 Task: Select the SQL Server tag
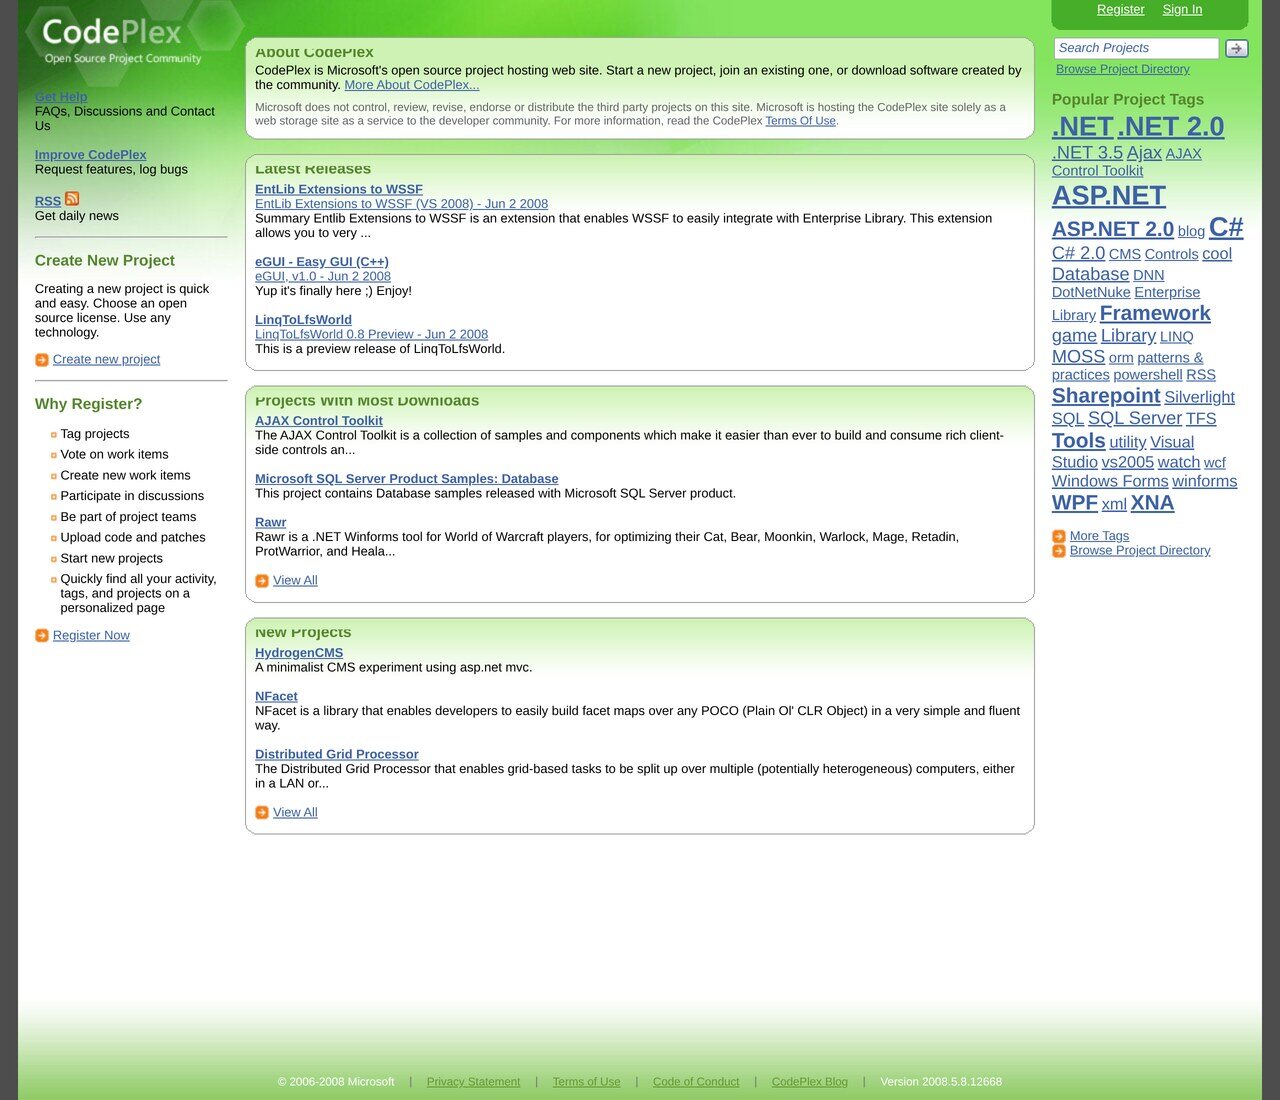point(1134,419)
